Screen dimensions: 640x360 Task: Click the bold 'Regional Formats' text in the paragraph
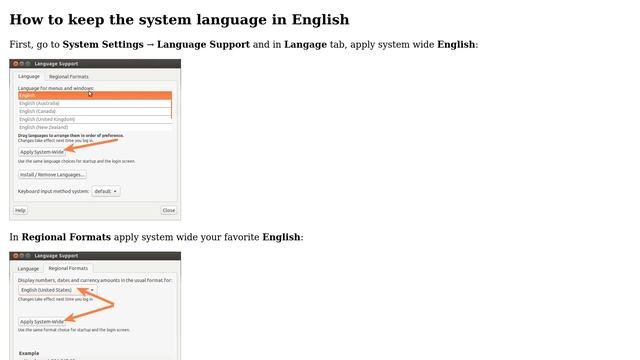coord(66,237)
